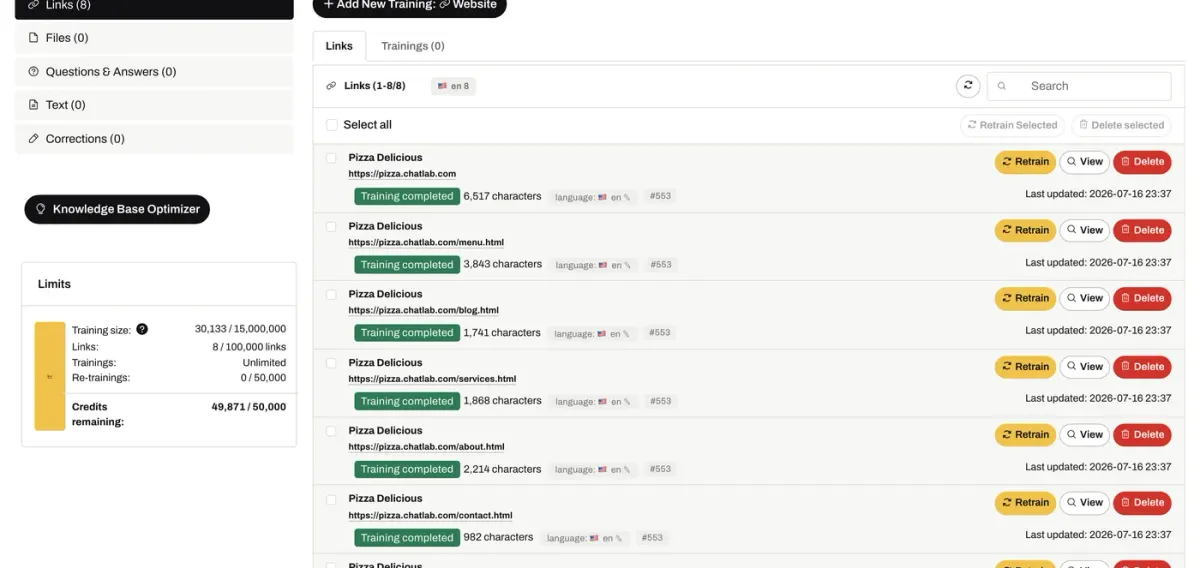Click edit pencil on blog.html language tag
Screen dimensions: 1200x568
coord(626,333)
